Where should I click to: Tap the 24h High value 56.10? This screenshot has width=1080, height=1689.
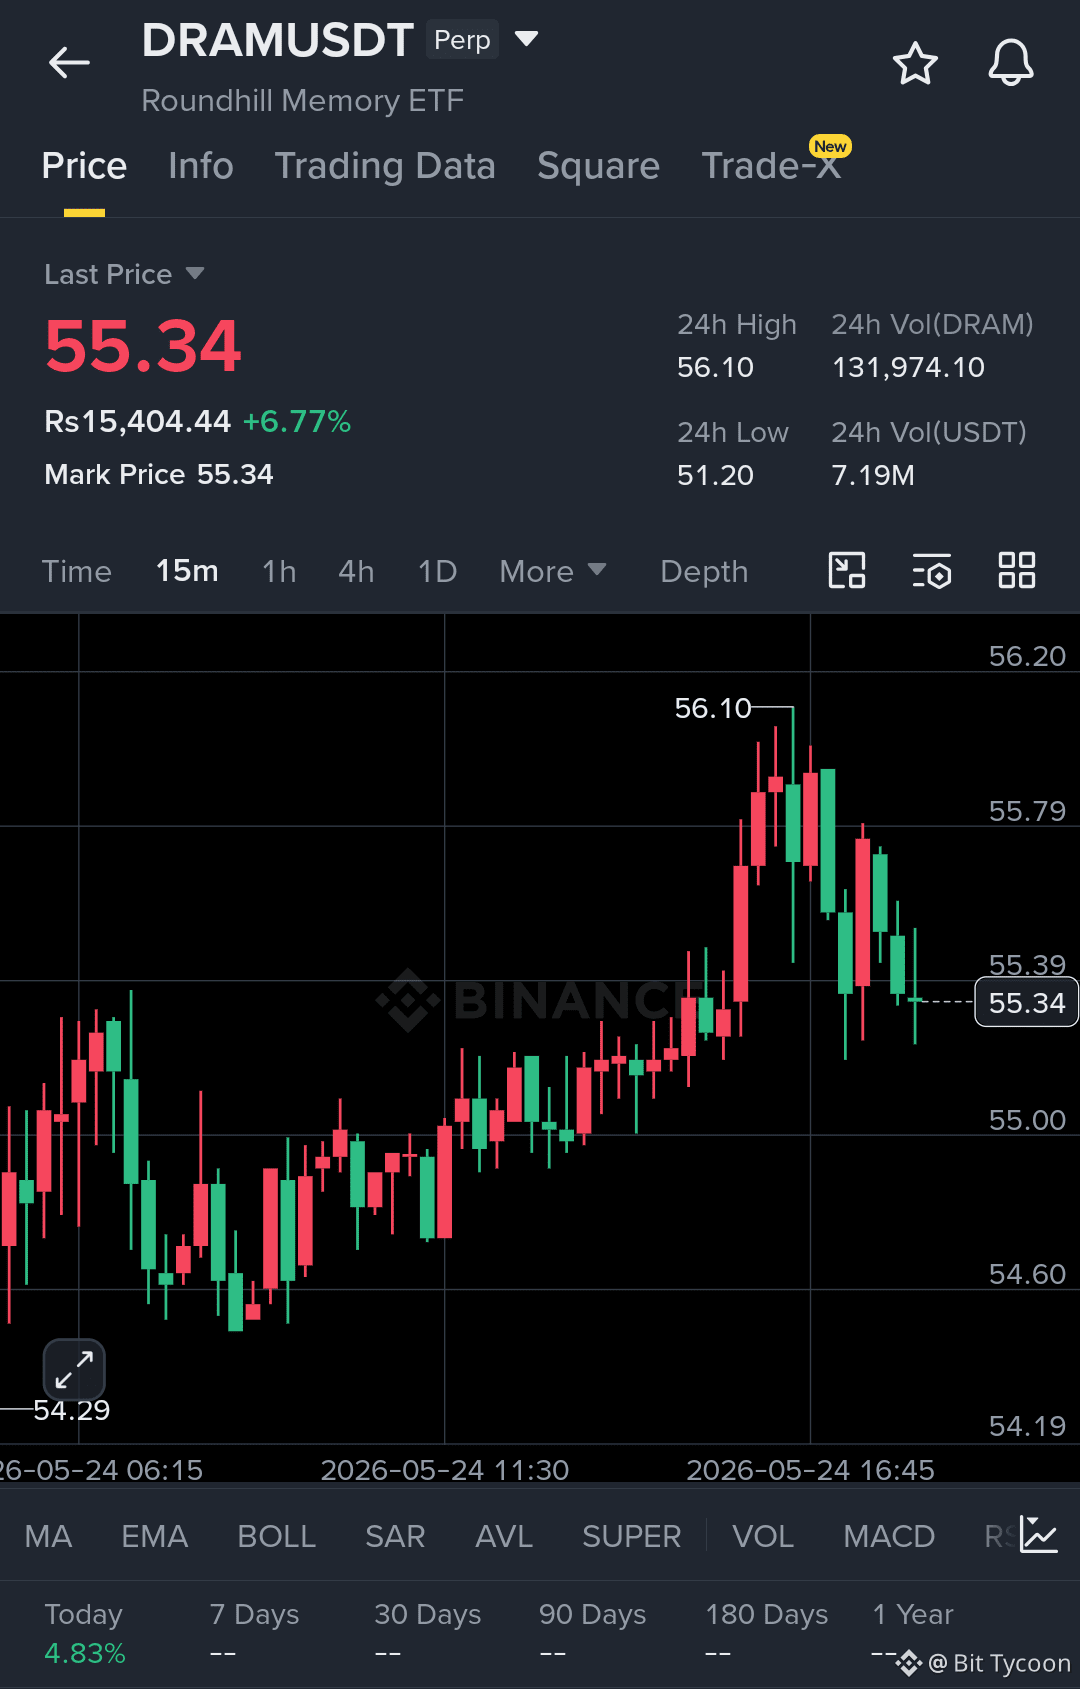pos(715,367)
